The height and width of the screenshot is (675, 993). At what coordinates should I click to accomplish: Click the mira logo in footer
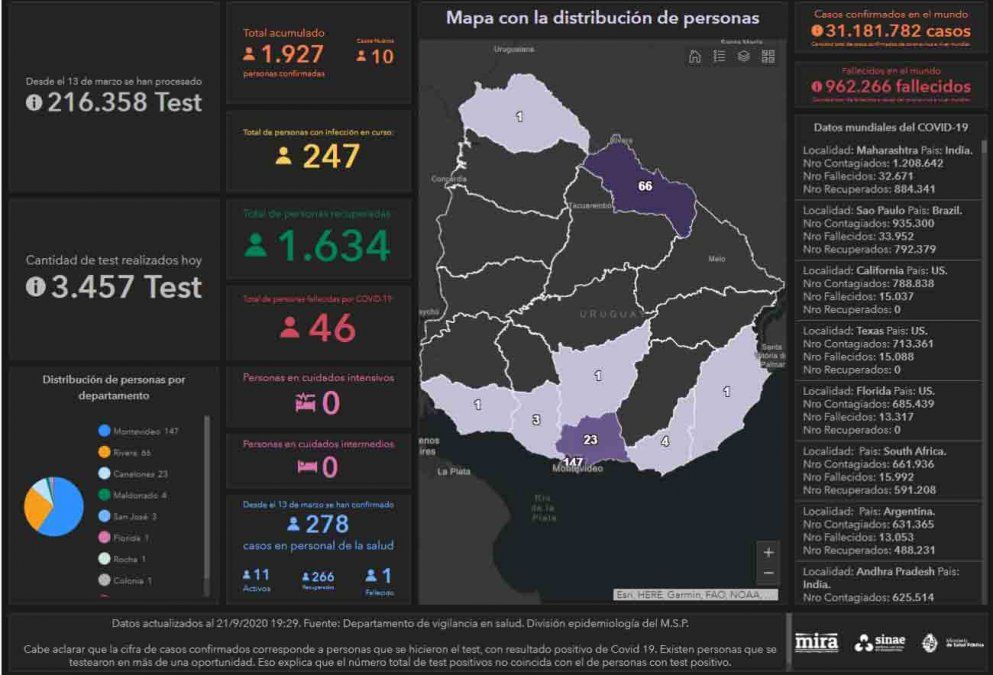click(816, 643)
